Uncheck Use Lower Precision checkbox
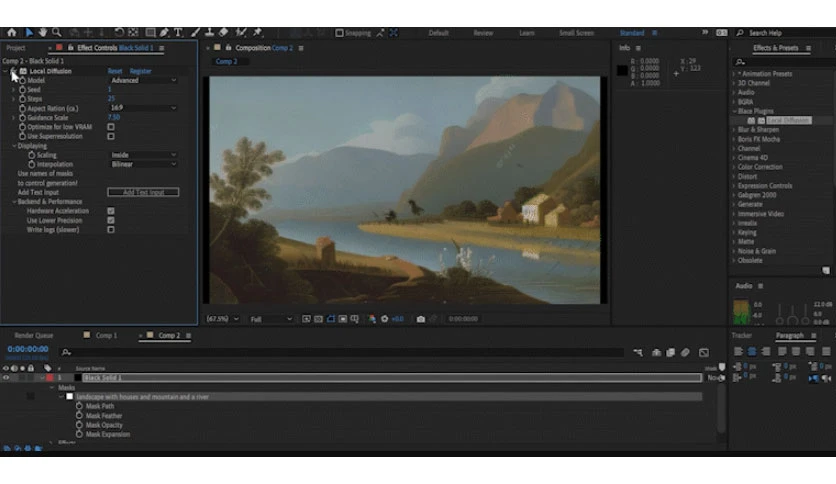Image resolution: width=836 pixels, height=484 pixels. (111, 220)
